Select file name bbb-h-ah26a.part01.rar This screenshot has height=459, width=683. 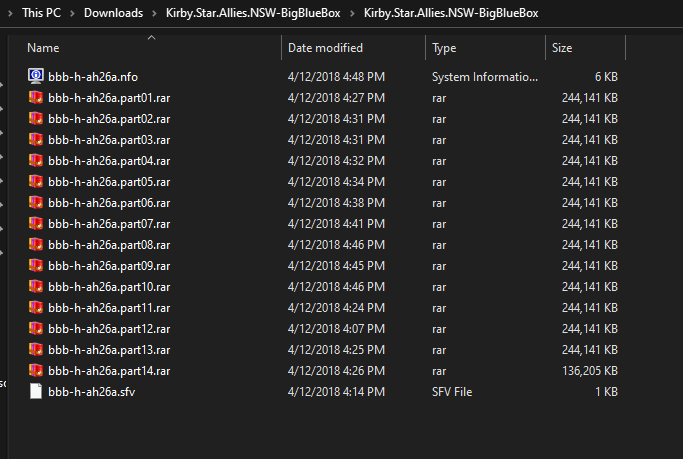point(109,98)
